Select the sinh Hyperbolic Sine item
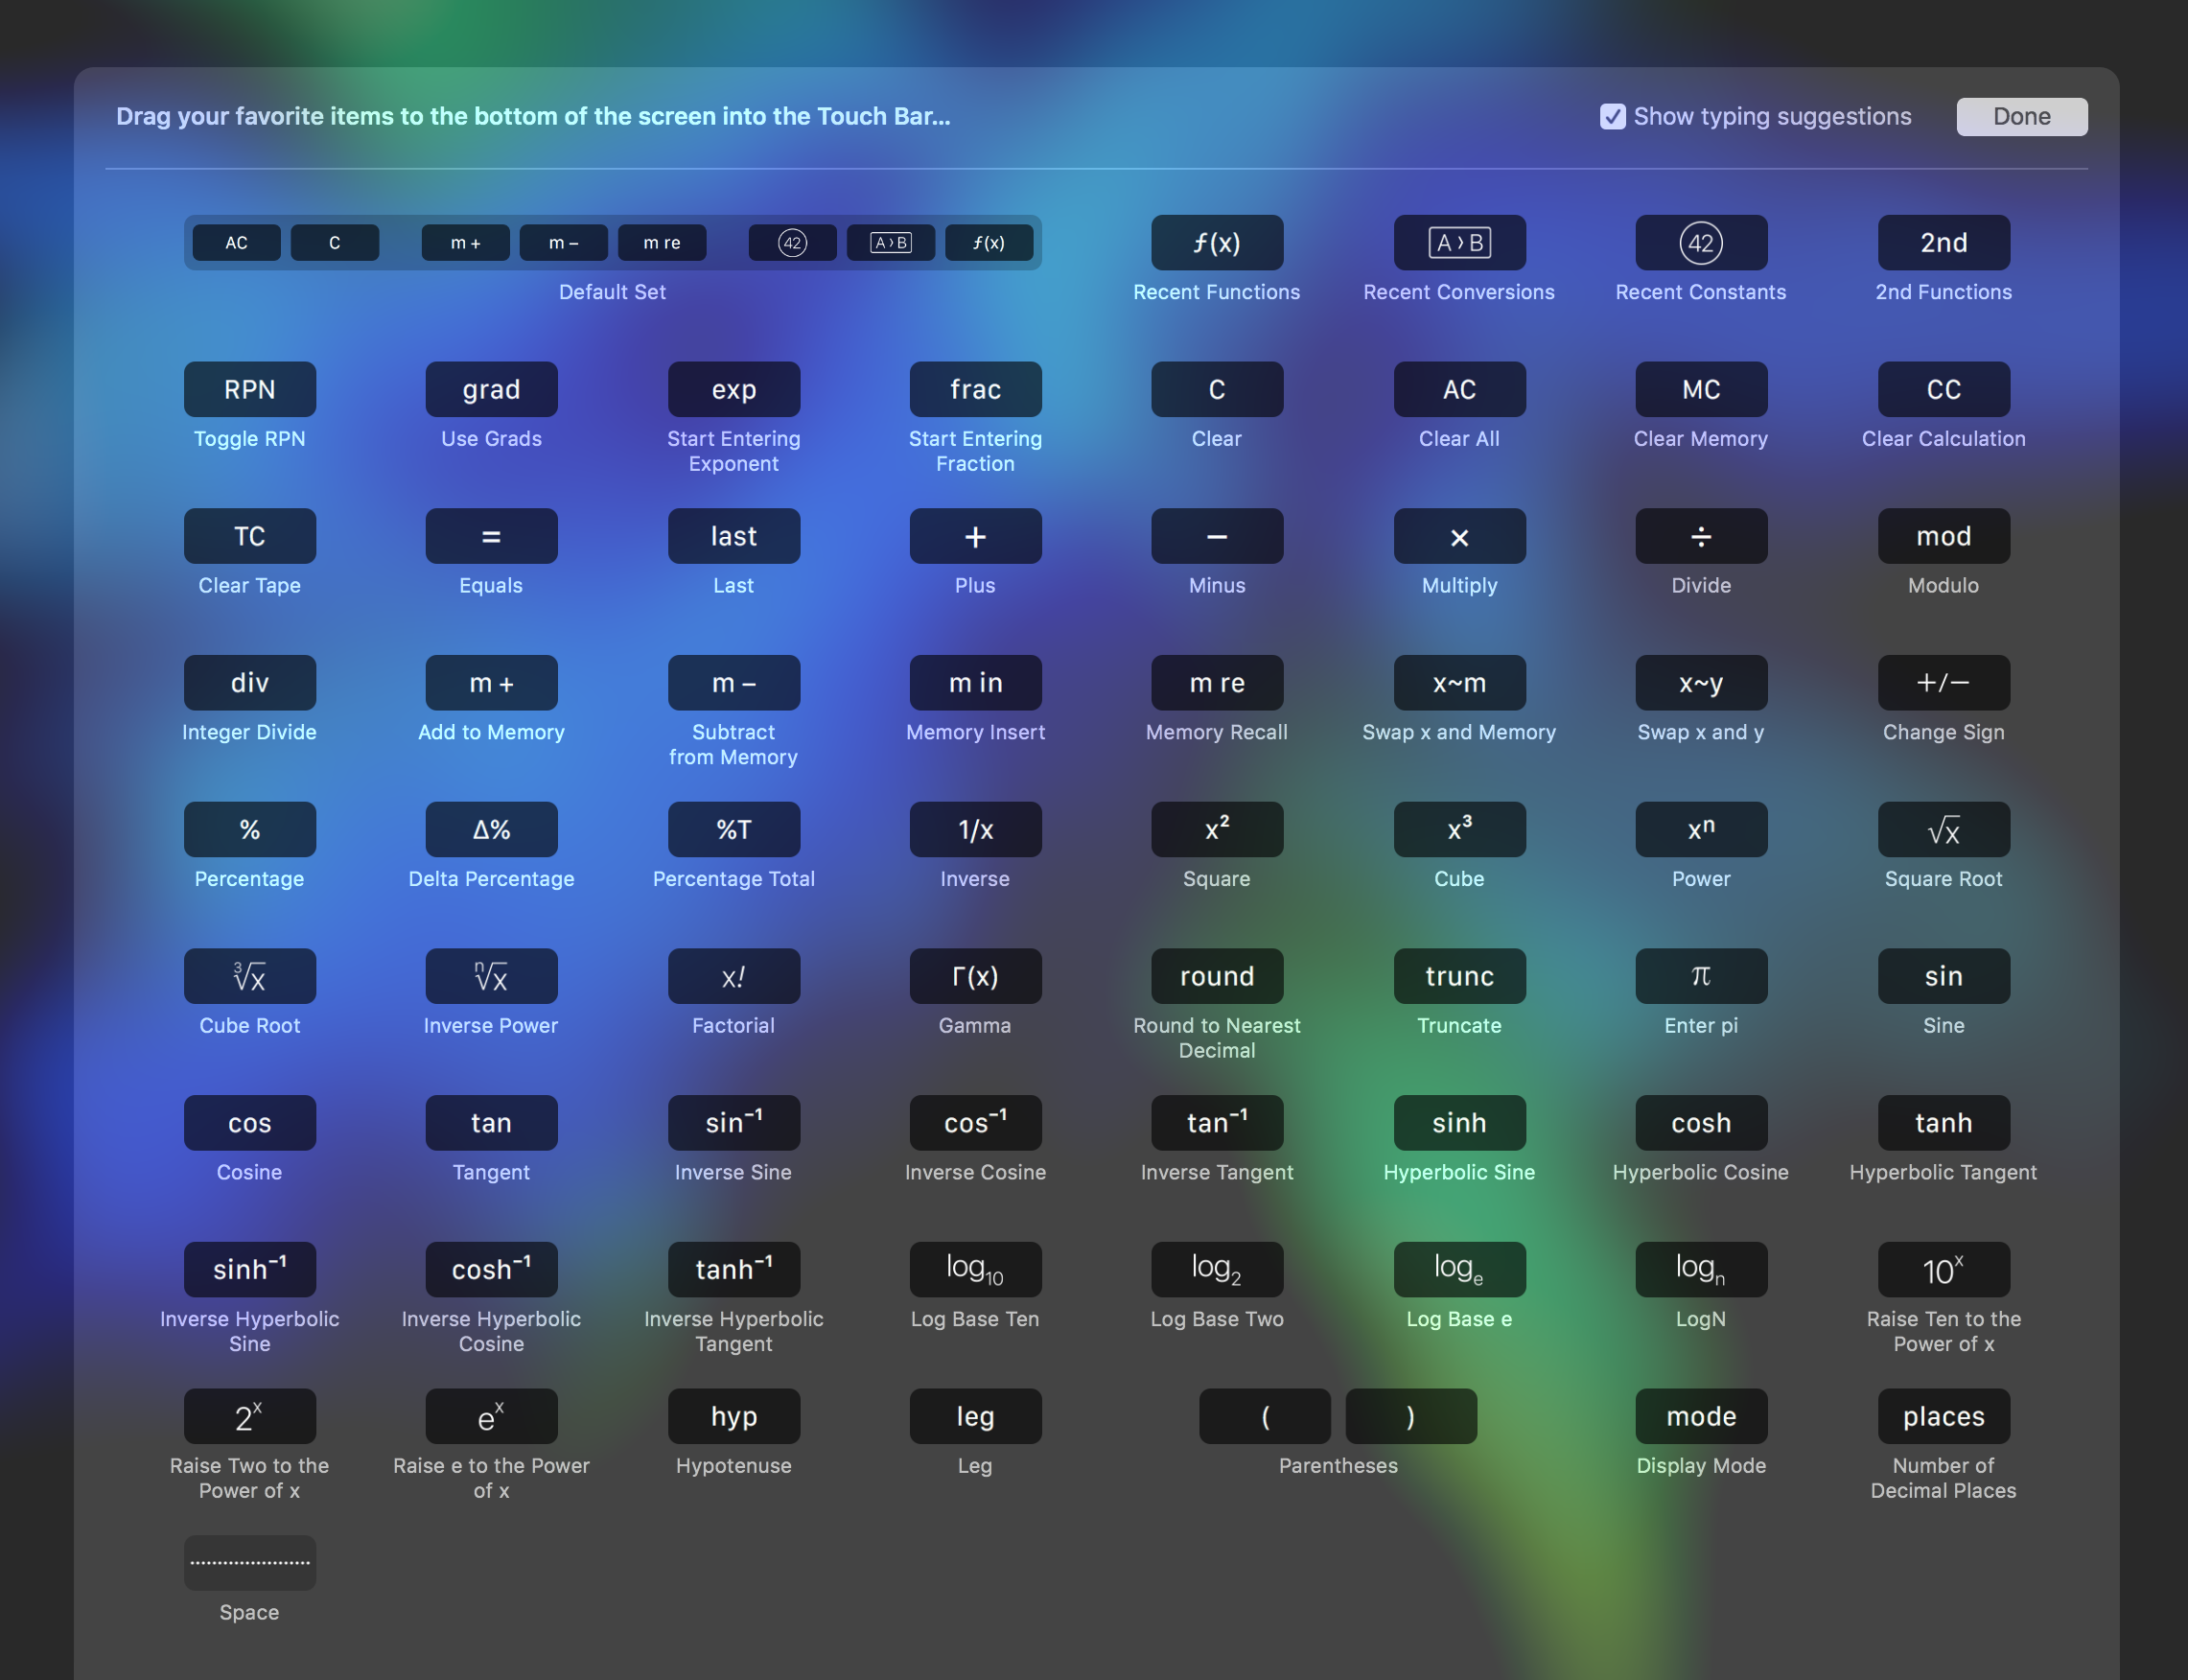 (x=1459, y=1123)
